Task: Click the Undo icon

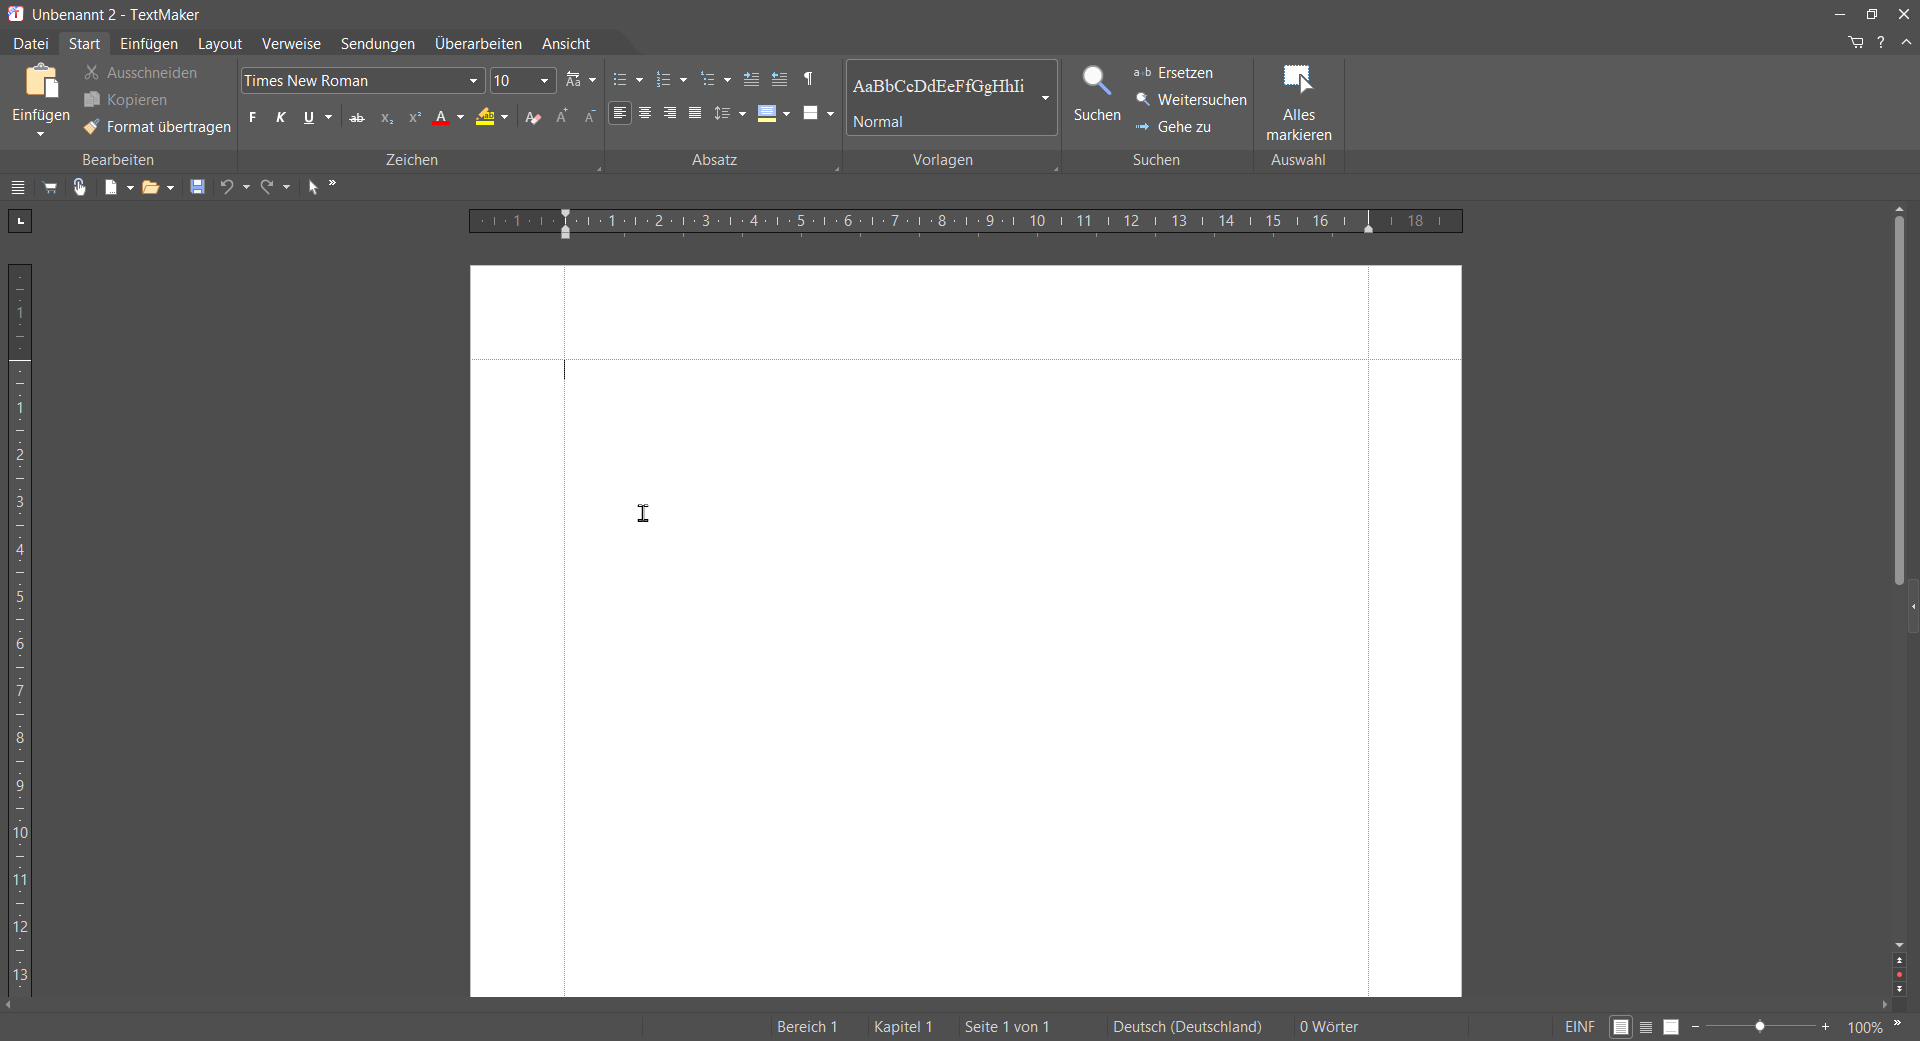Action: coord(227,187)
